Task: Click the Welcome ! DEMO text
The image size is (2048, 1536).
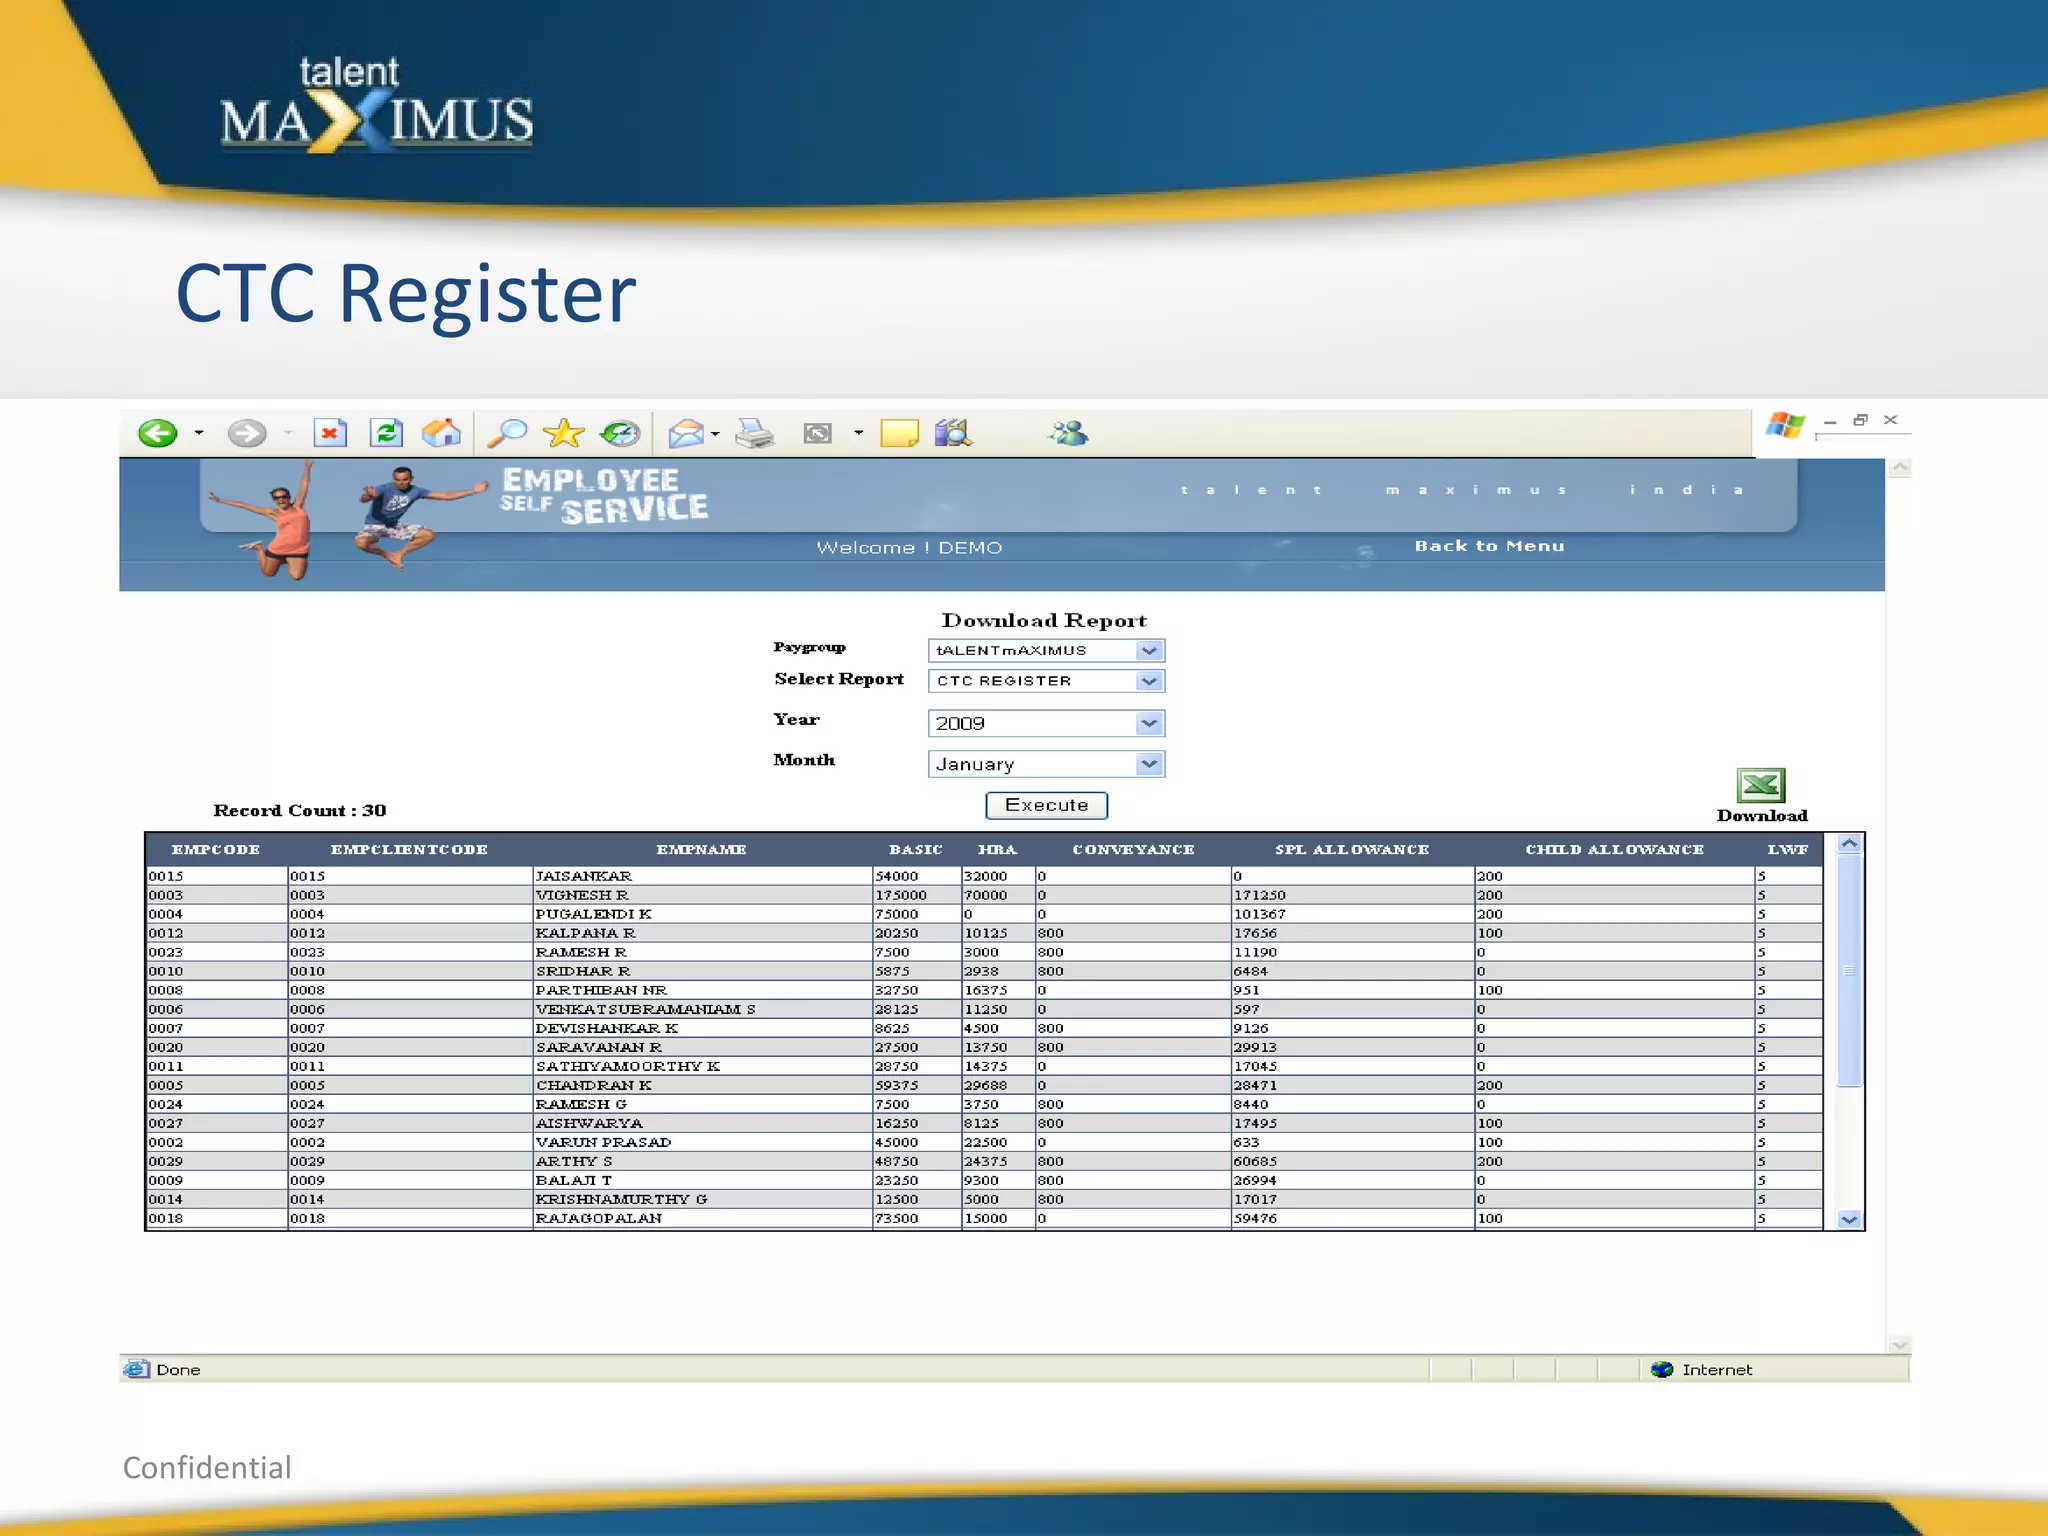Action: pos(909,547)
